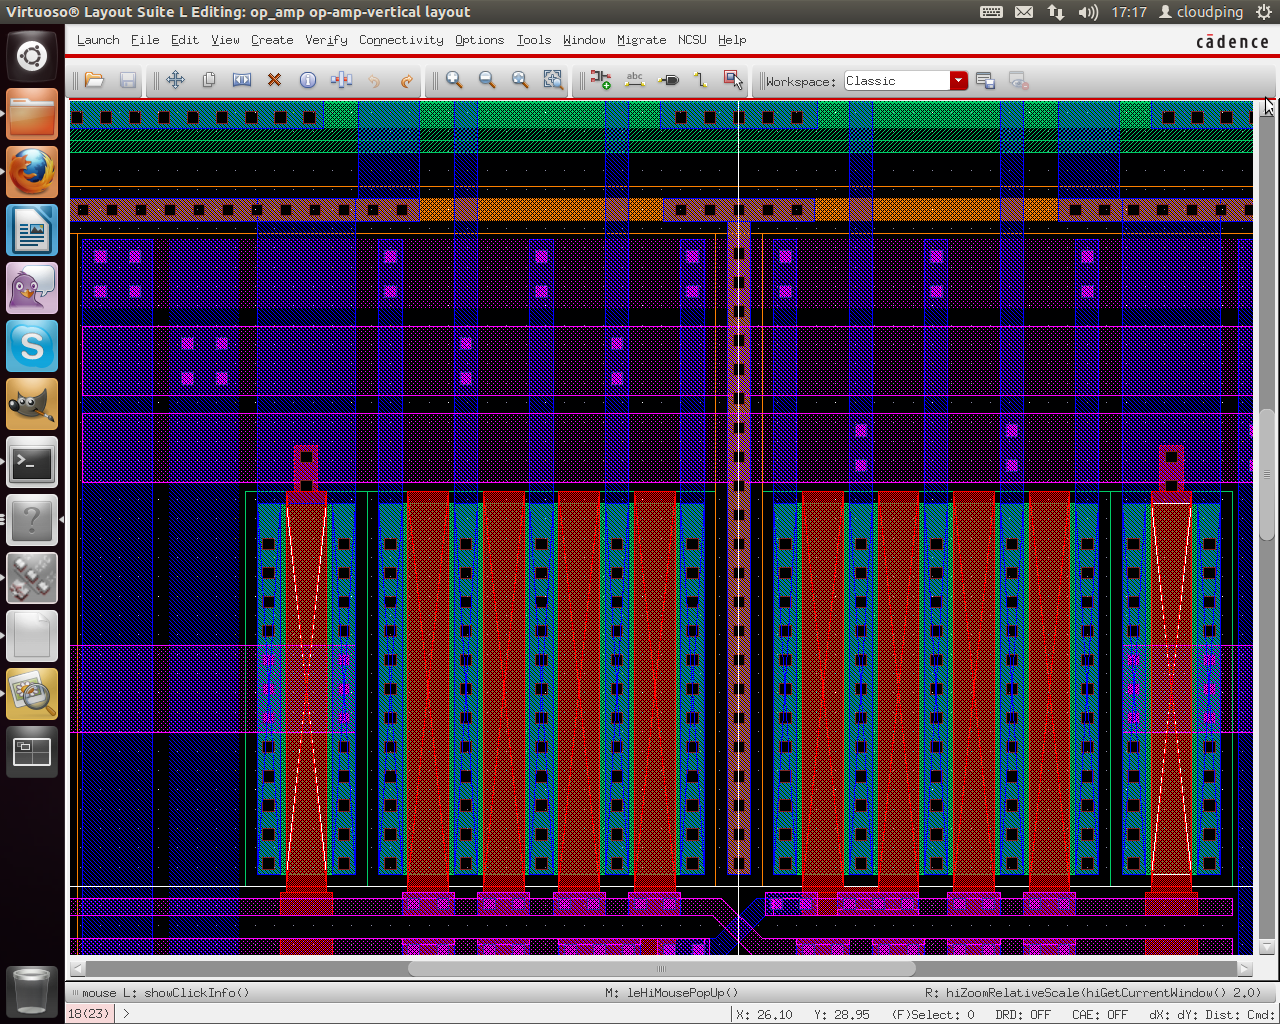Click the Zoom Out magnifier icon
Viewport: 1280px width, 1024px height.
coord(487,80)
